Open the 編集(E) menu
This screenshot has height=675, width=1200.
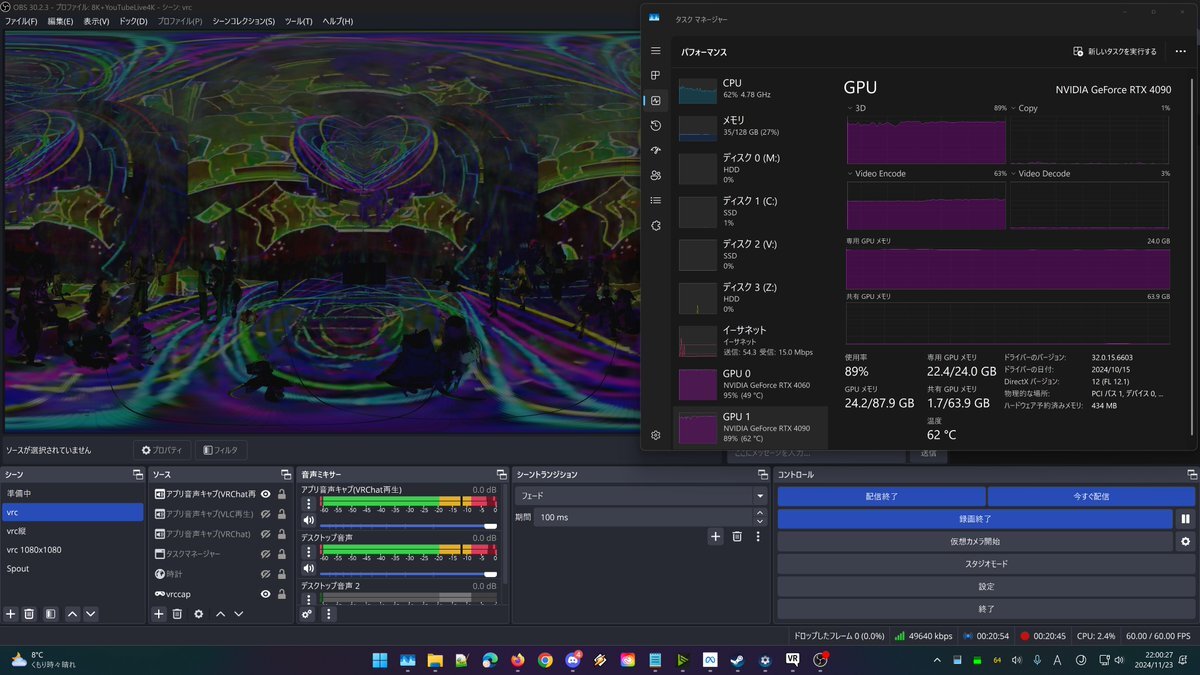coord(61,21)
